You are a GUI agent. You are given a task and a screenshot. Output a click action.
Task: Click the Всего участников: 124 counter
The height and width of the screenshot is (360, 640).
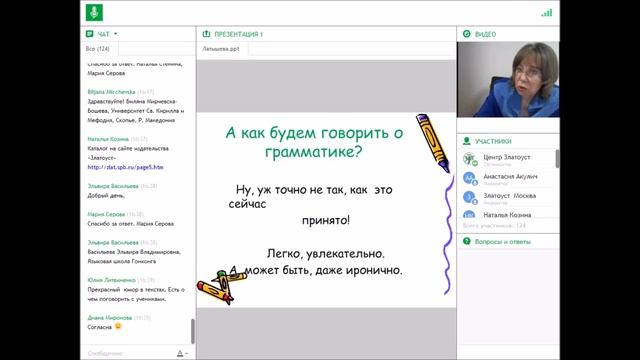click(x=494, y=226)
